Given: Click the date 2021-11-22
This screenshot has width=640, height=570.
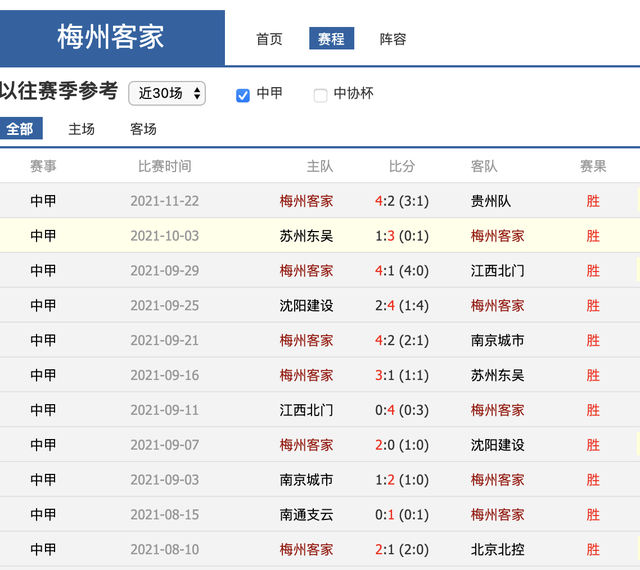Looking at the screenshot, I should coord(164,201).
